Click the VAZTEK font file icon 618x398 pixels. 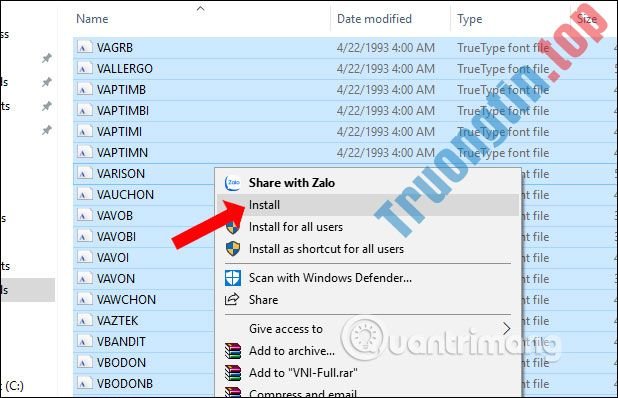(x=84, y=320)
